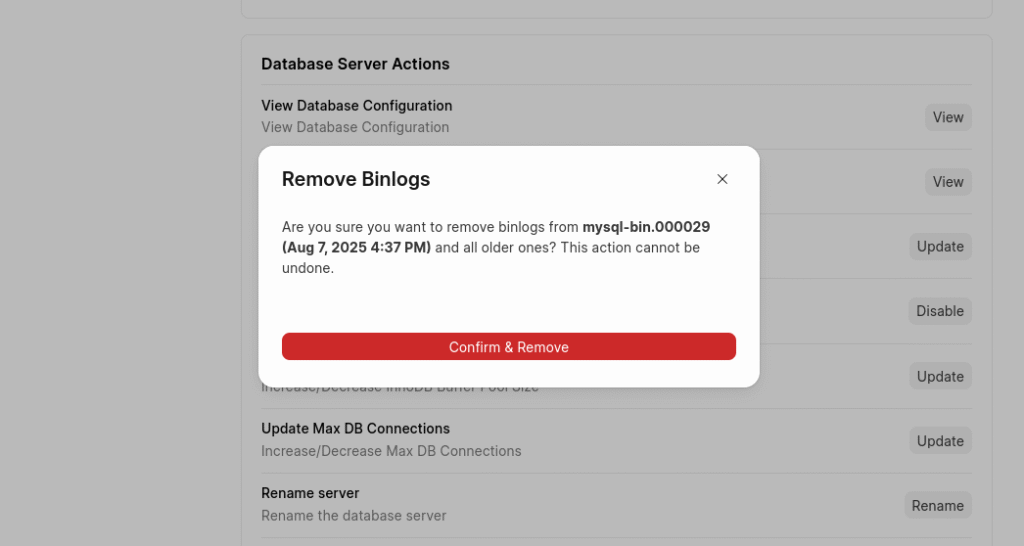This screenshot has width=1024, height=546.
Task: Click the bold View Database Configuration title
Action: [356, 105]
